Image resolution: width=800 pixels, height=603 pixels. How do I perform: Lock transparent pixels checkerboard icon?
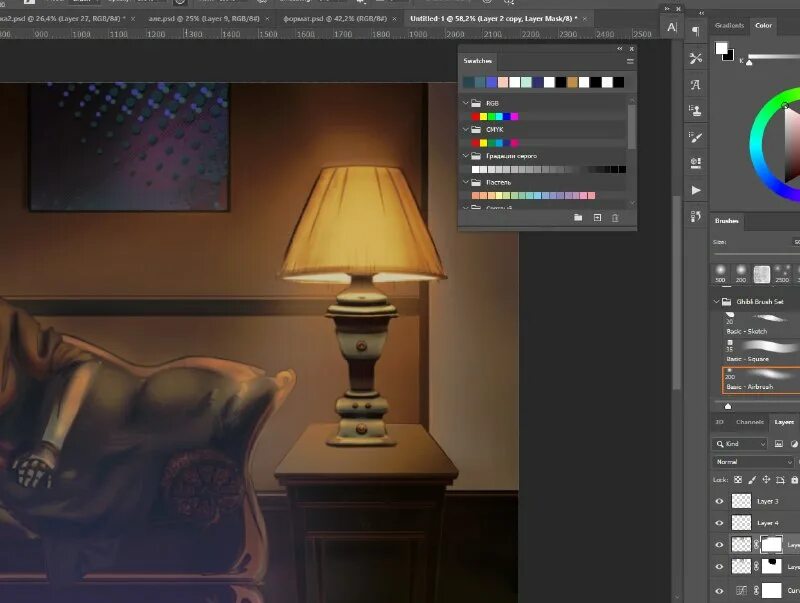738,480
